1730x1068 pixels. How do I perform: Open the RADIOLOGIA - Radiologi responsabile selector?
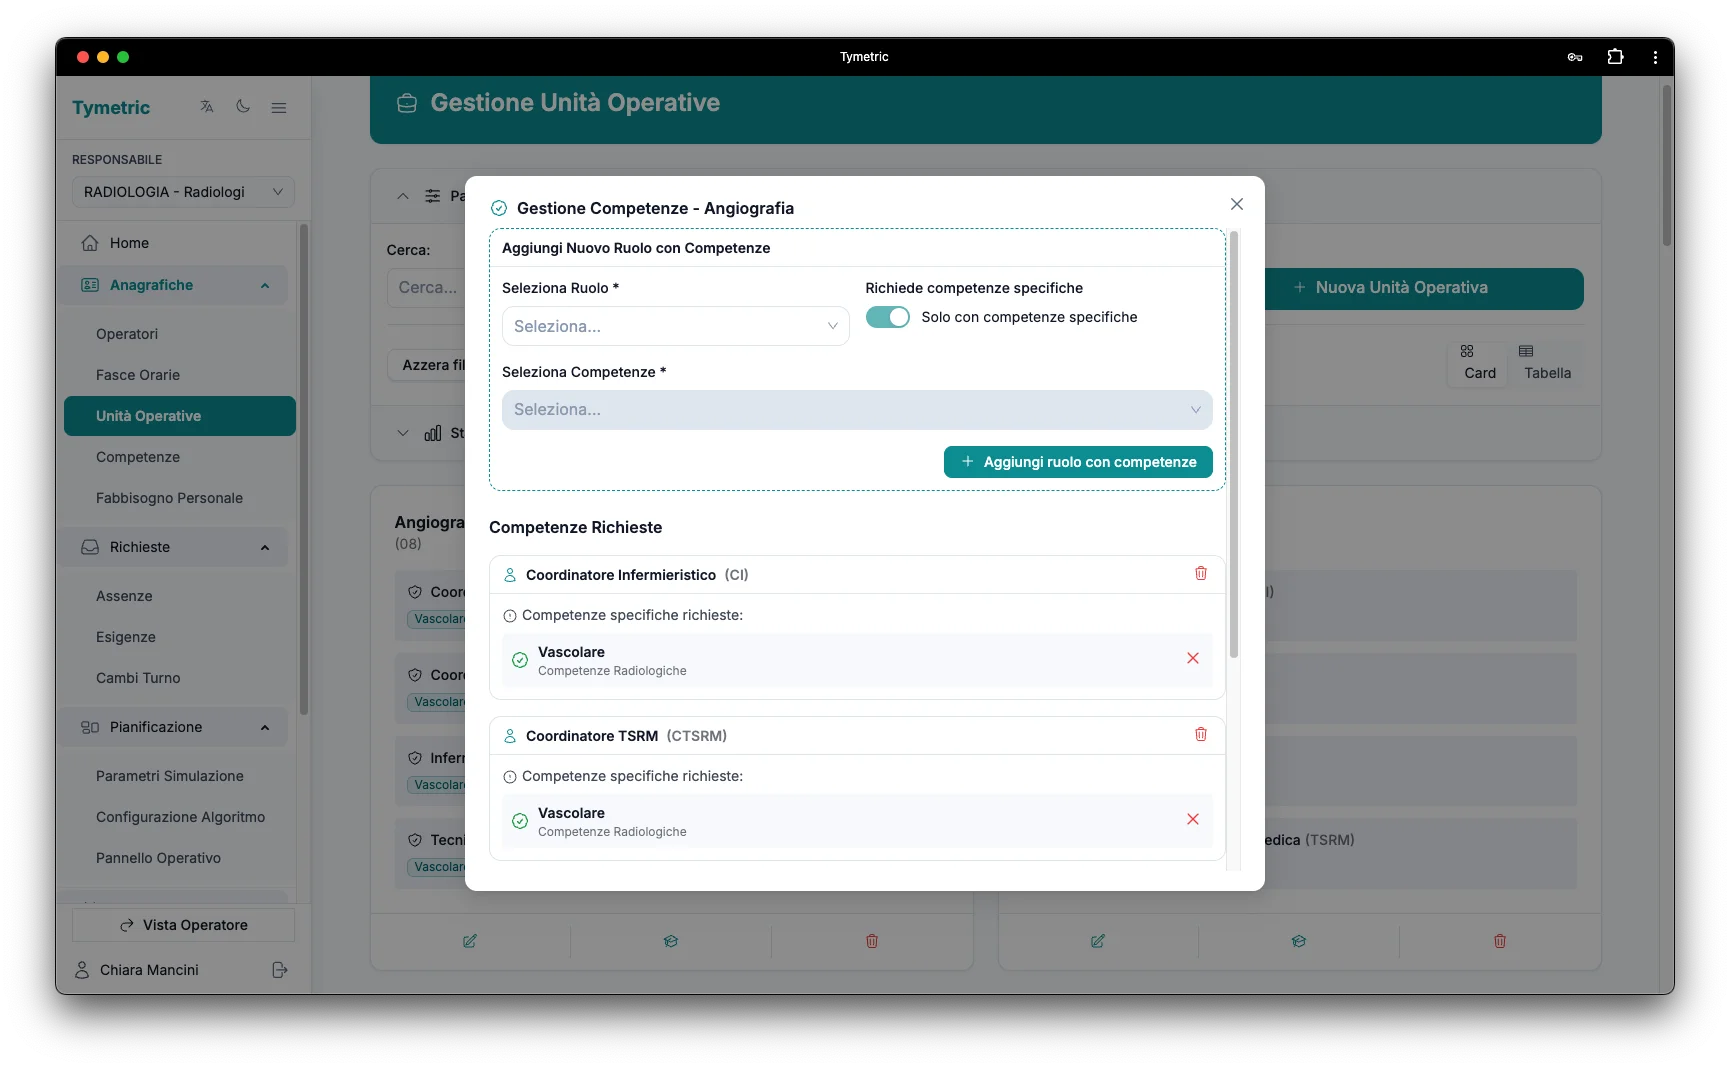182,191
